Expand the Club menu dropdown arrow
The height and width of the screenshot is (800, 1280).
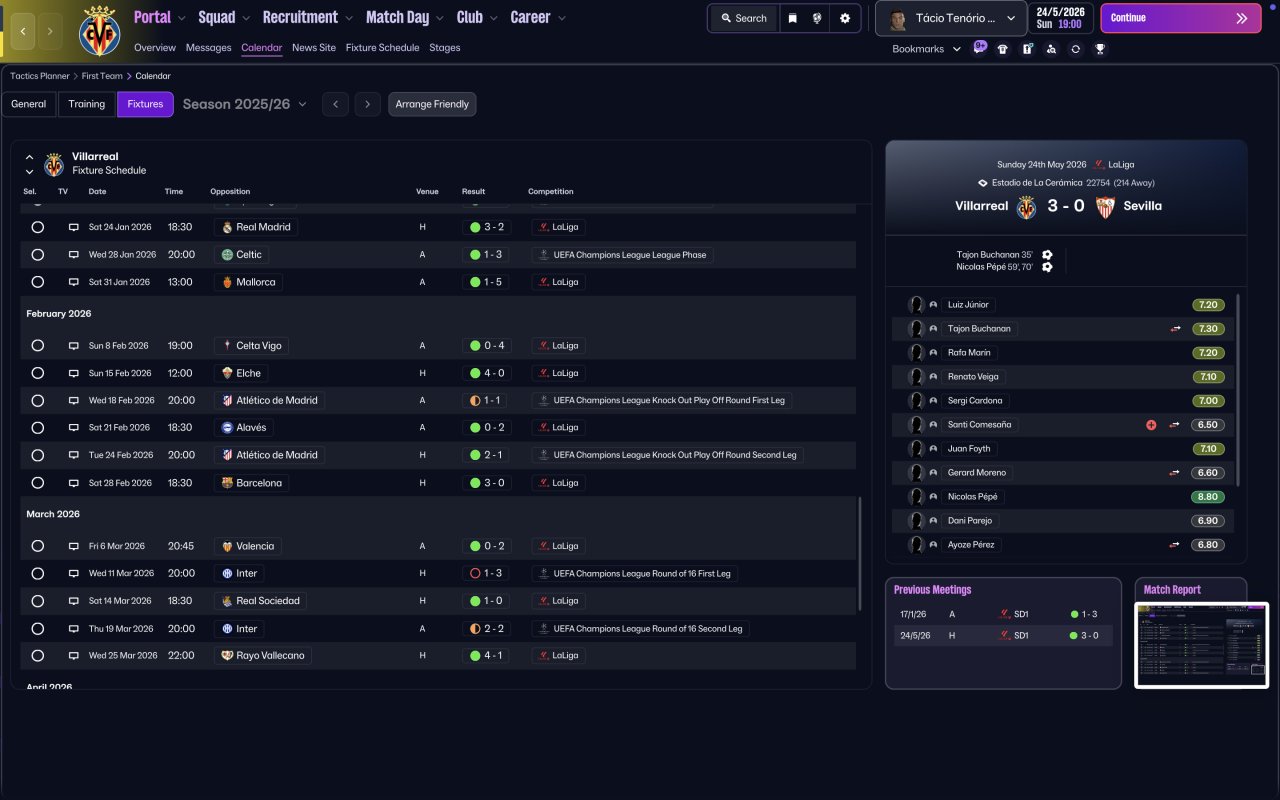(x=493, y=18)
